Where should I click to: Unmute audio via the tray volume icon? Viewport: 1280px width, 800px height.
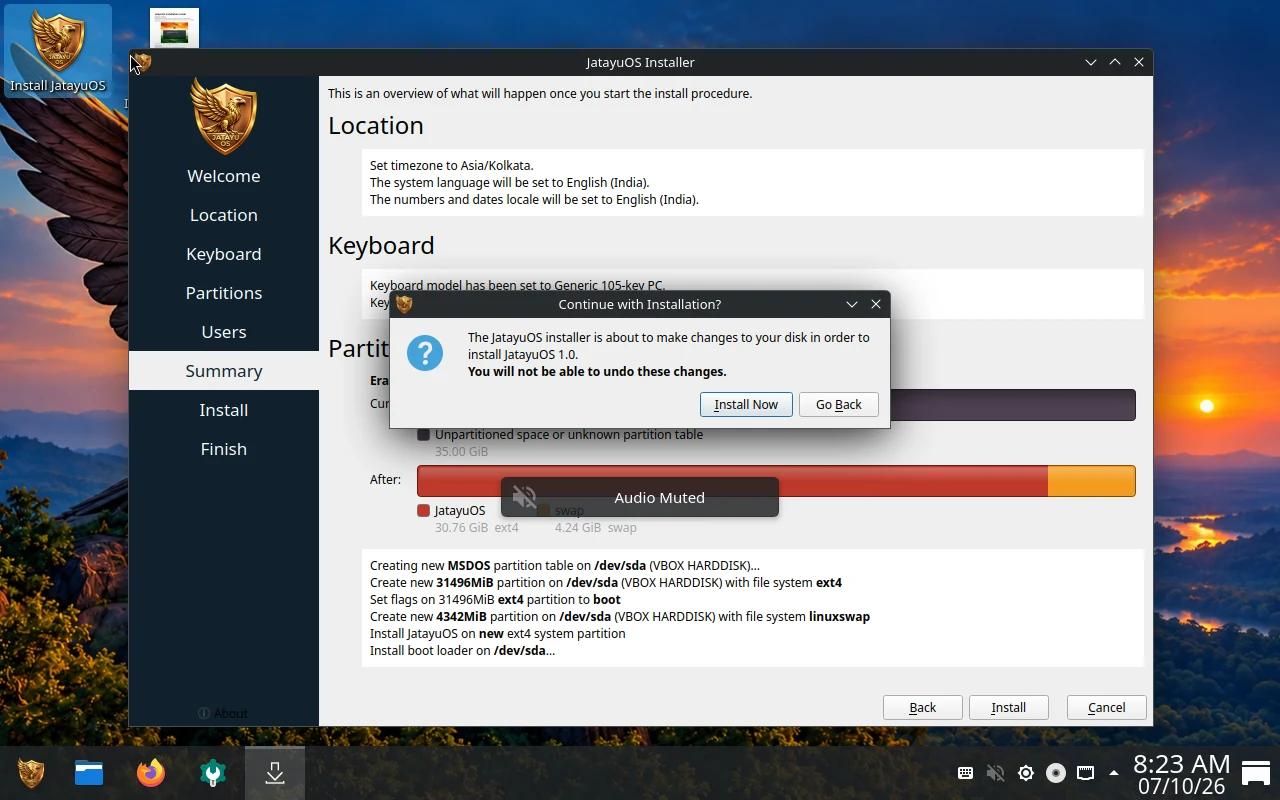[x=995, y=773]
